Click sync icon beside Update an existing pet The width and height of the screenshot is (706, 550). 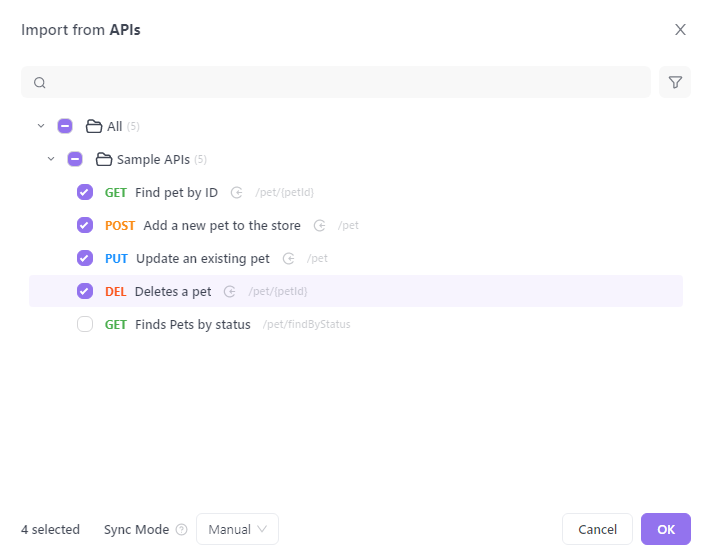tap(289, 258)
